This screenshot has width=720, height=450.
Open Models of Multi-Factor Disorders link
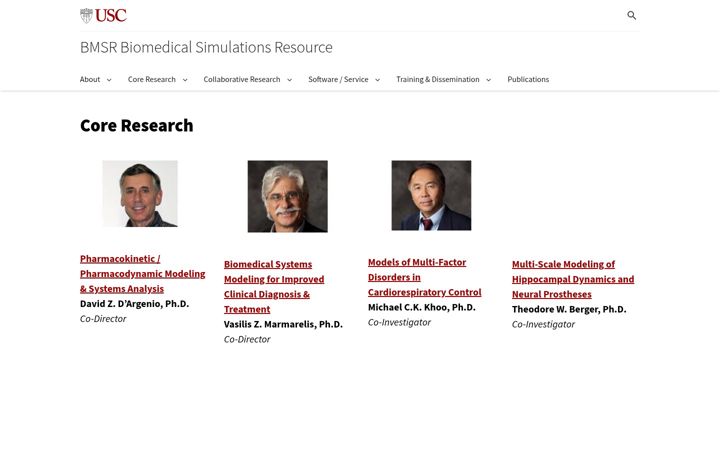click(425, 277)
